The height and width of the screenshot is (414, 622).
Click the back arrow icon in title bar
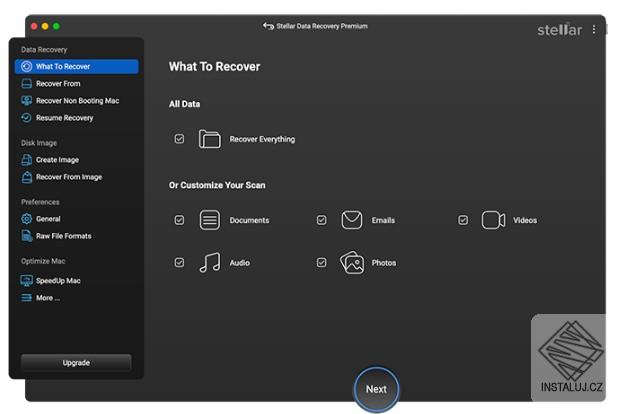[x=268, y=26]
